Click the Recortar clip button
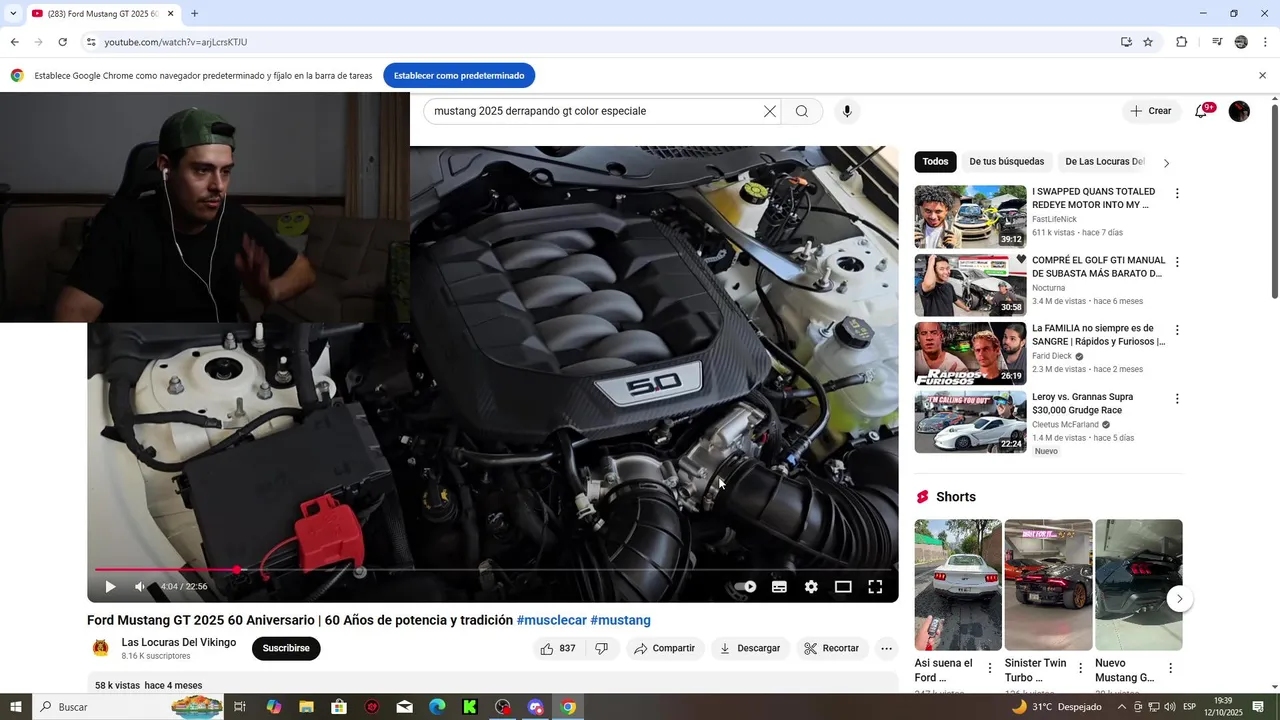Image resolution: width=1280 pixels, height=720 pixels. (x=832, y=648)
